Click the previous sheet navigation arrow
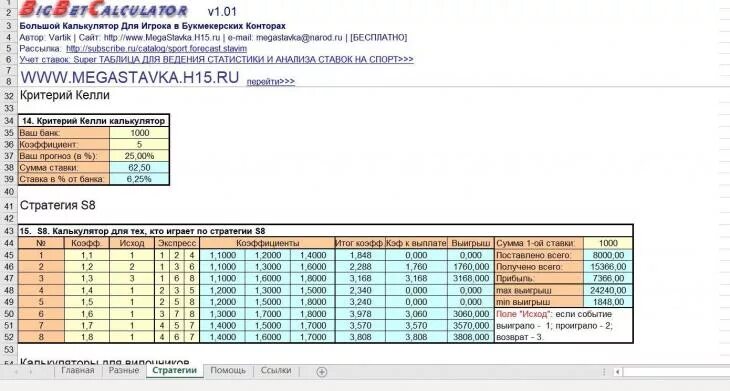This screenshot has width=730, height=391. point(17,371)
